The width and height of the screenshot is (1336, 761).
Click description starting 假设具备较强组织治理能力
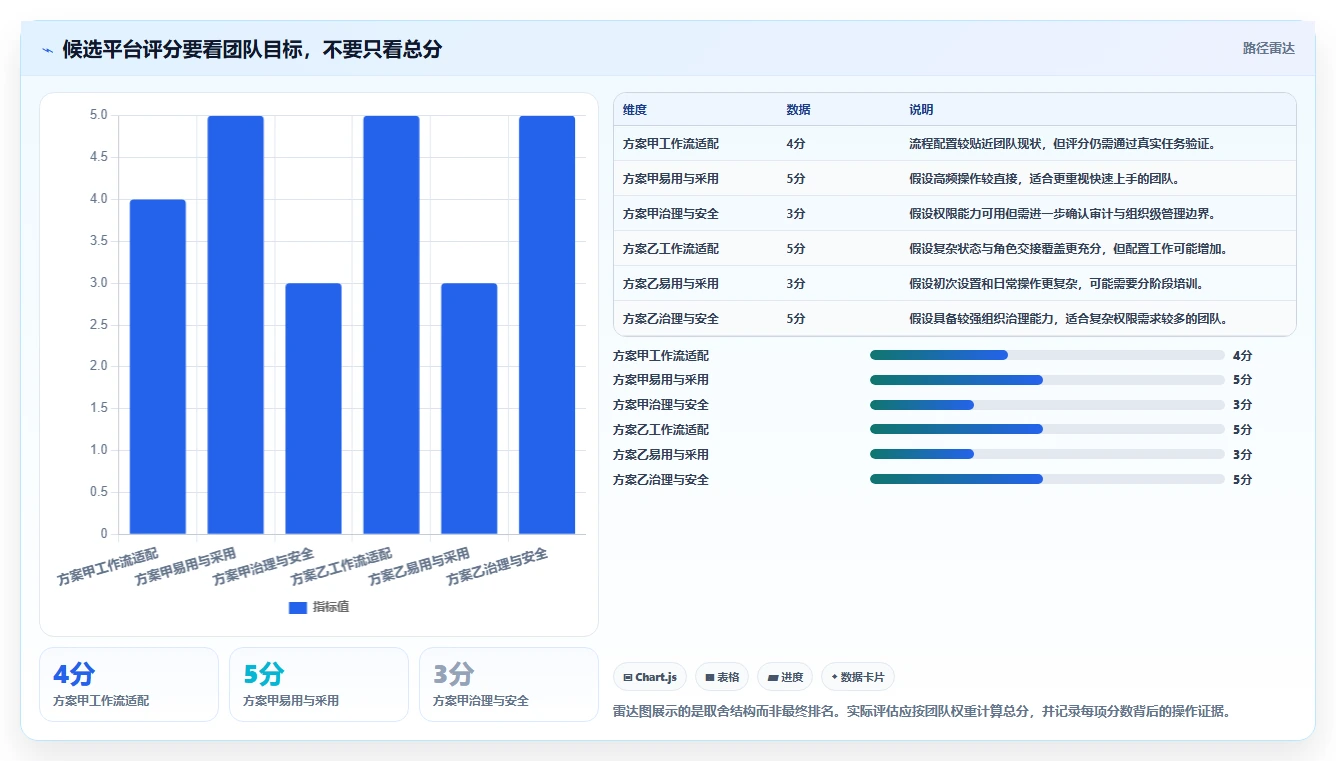1068,319
